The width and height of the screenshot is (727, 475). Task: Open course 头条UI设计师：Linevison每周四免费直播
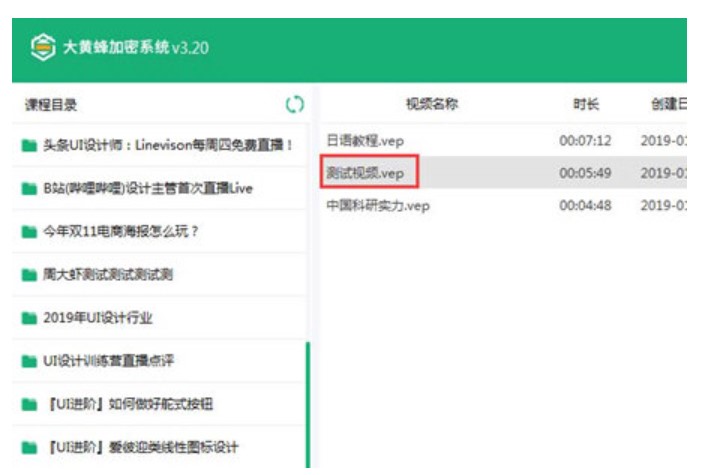click(168, 145)
